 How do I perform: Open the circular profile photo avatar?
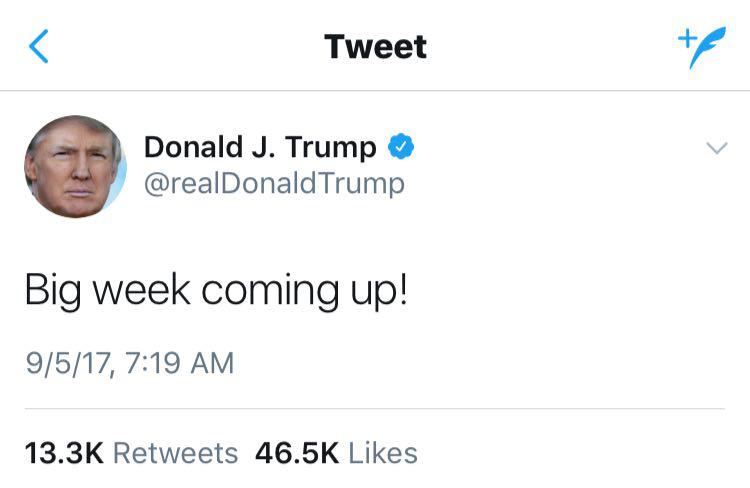coord(76,166)
